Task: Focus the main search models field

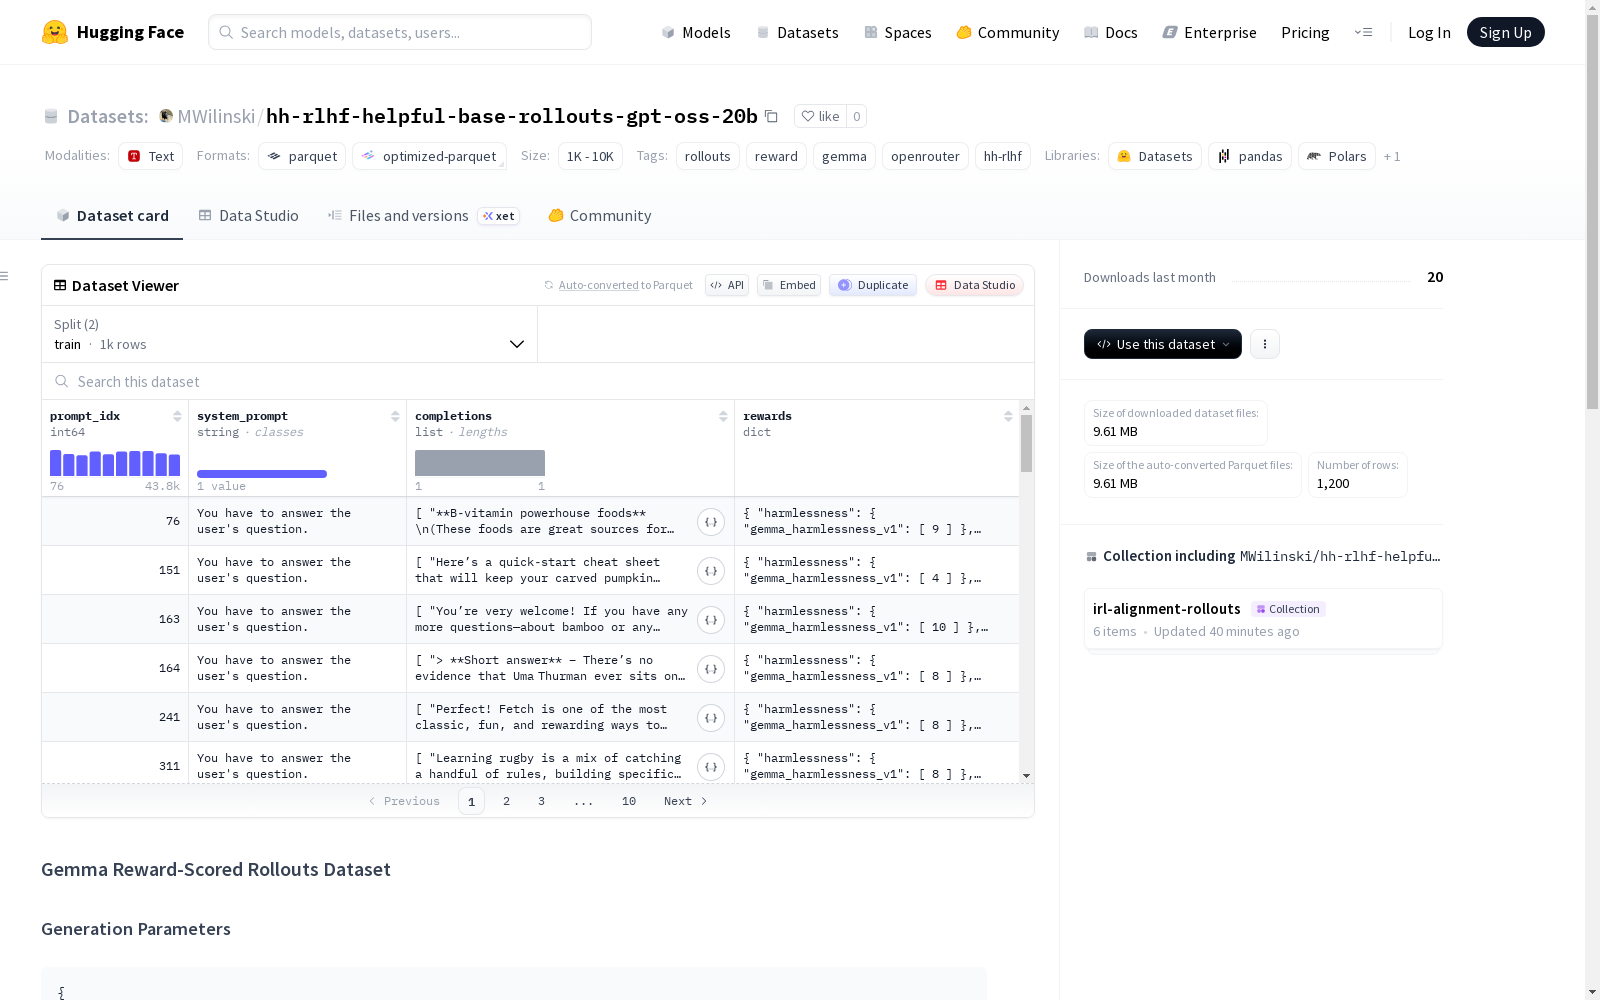Action: [x=400, y=32]
